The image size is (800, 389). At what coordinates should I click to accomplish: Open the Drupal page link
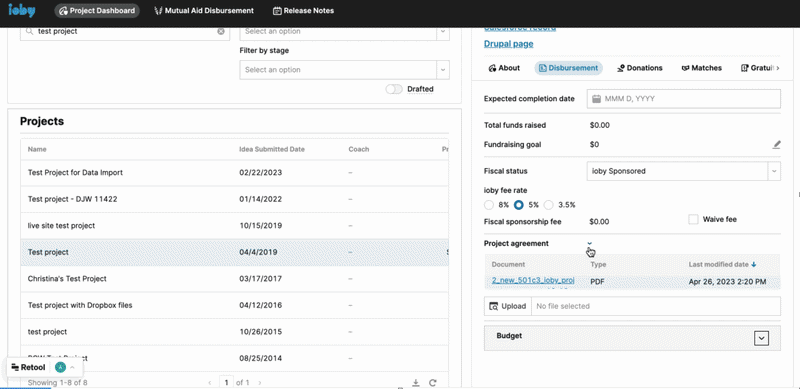pos(509,44)
